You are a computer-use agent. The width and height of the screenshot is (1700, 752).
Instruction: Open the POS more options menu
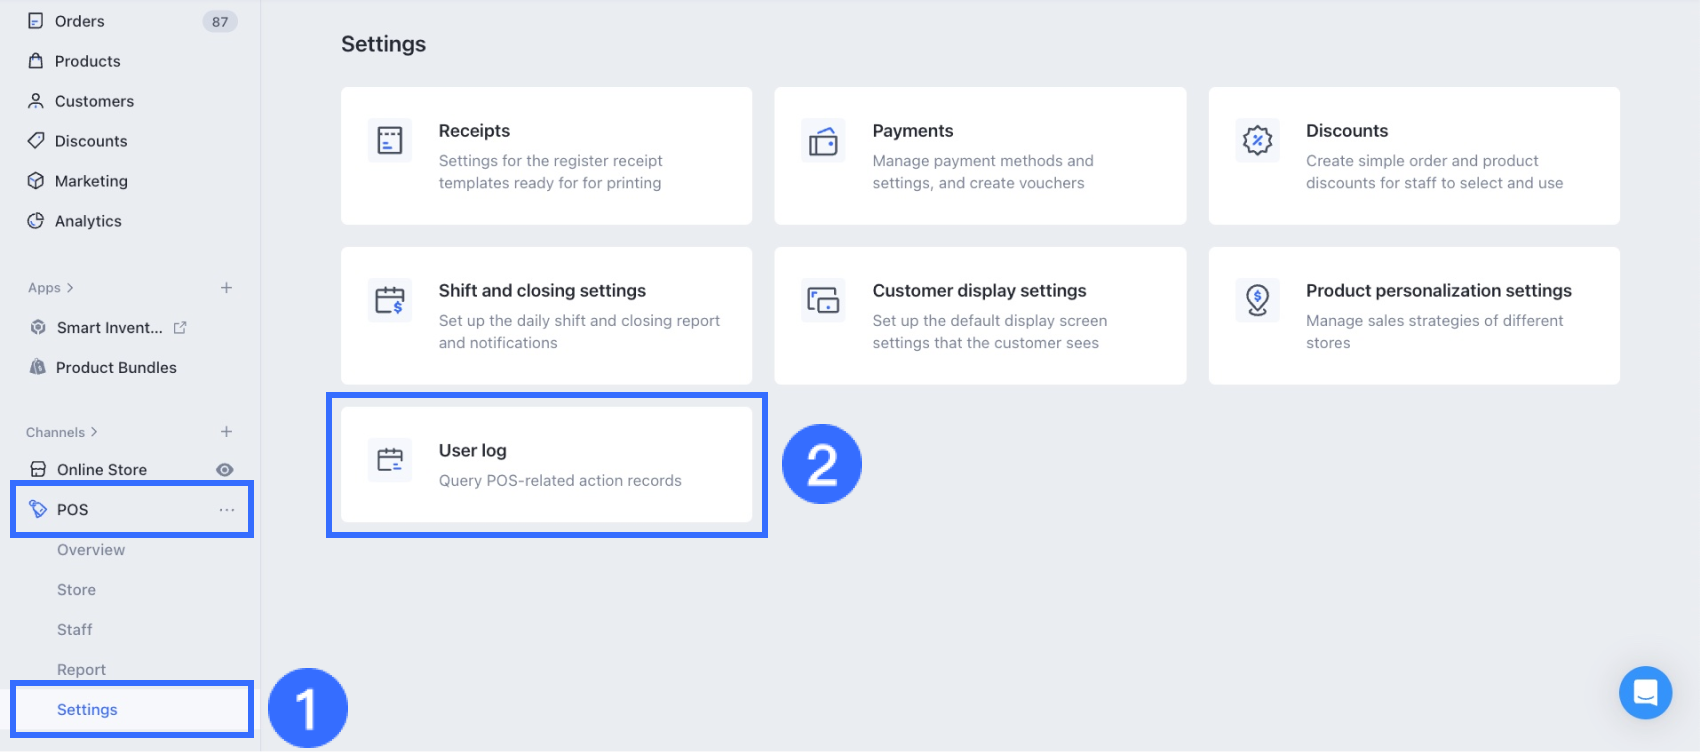coord(227,510)
